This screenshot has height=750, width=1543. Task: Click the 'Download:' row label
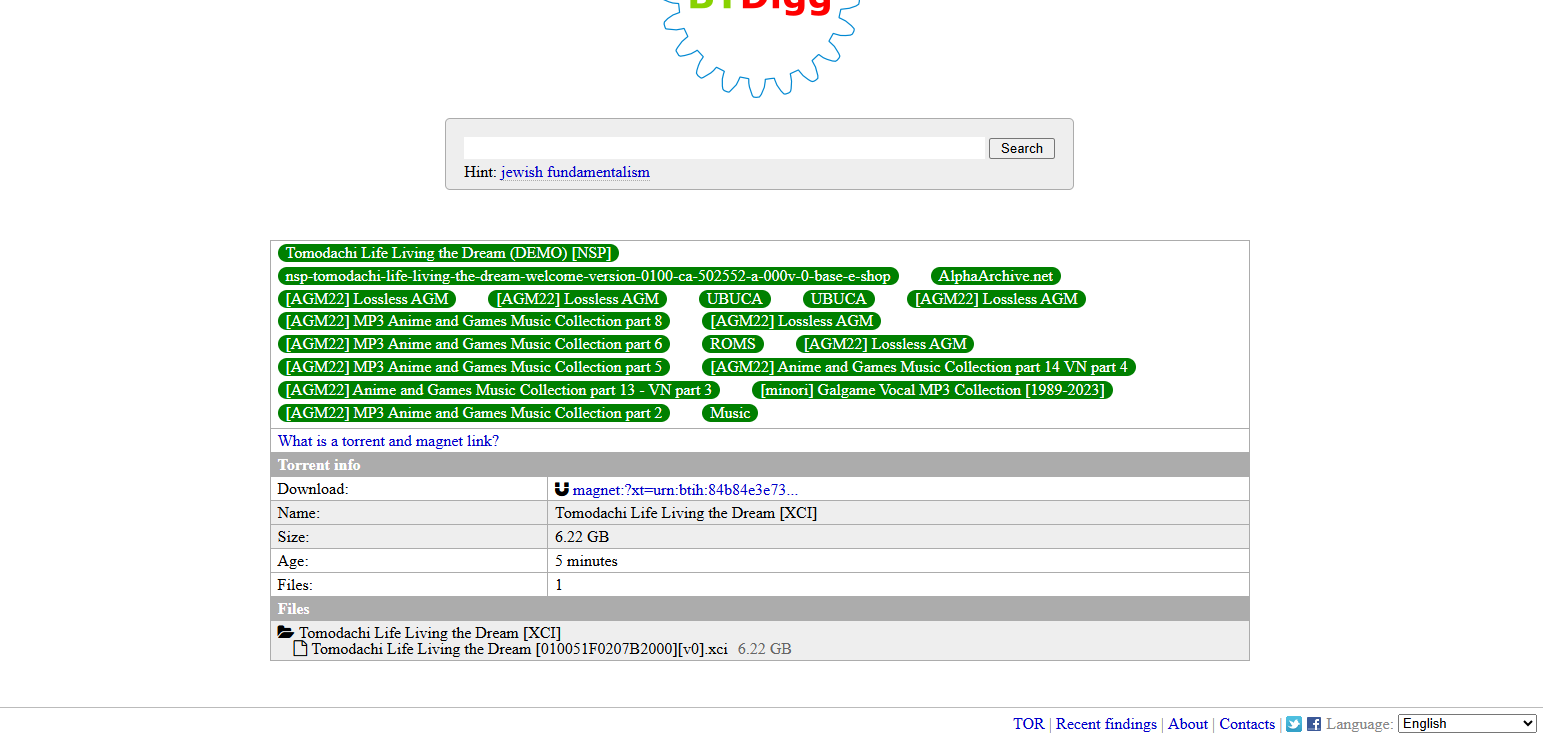[x=313, y=489]
